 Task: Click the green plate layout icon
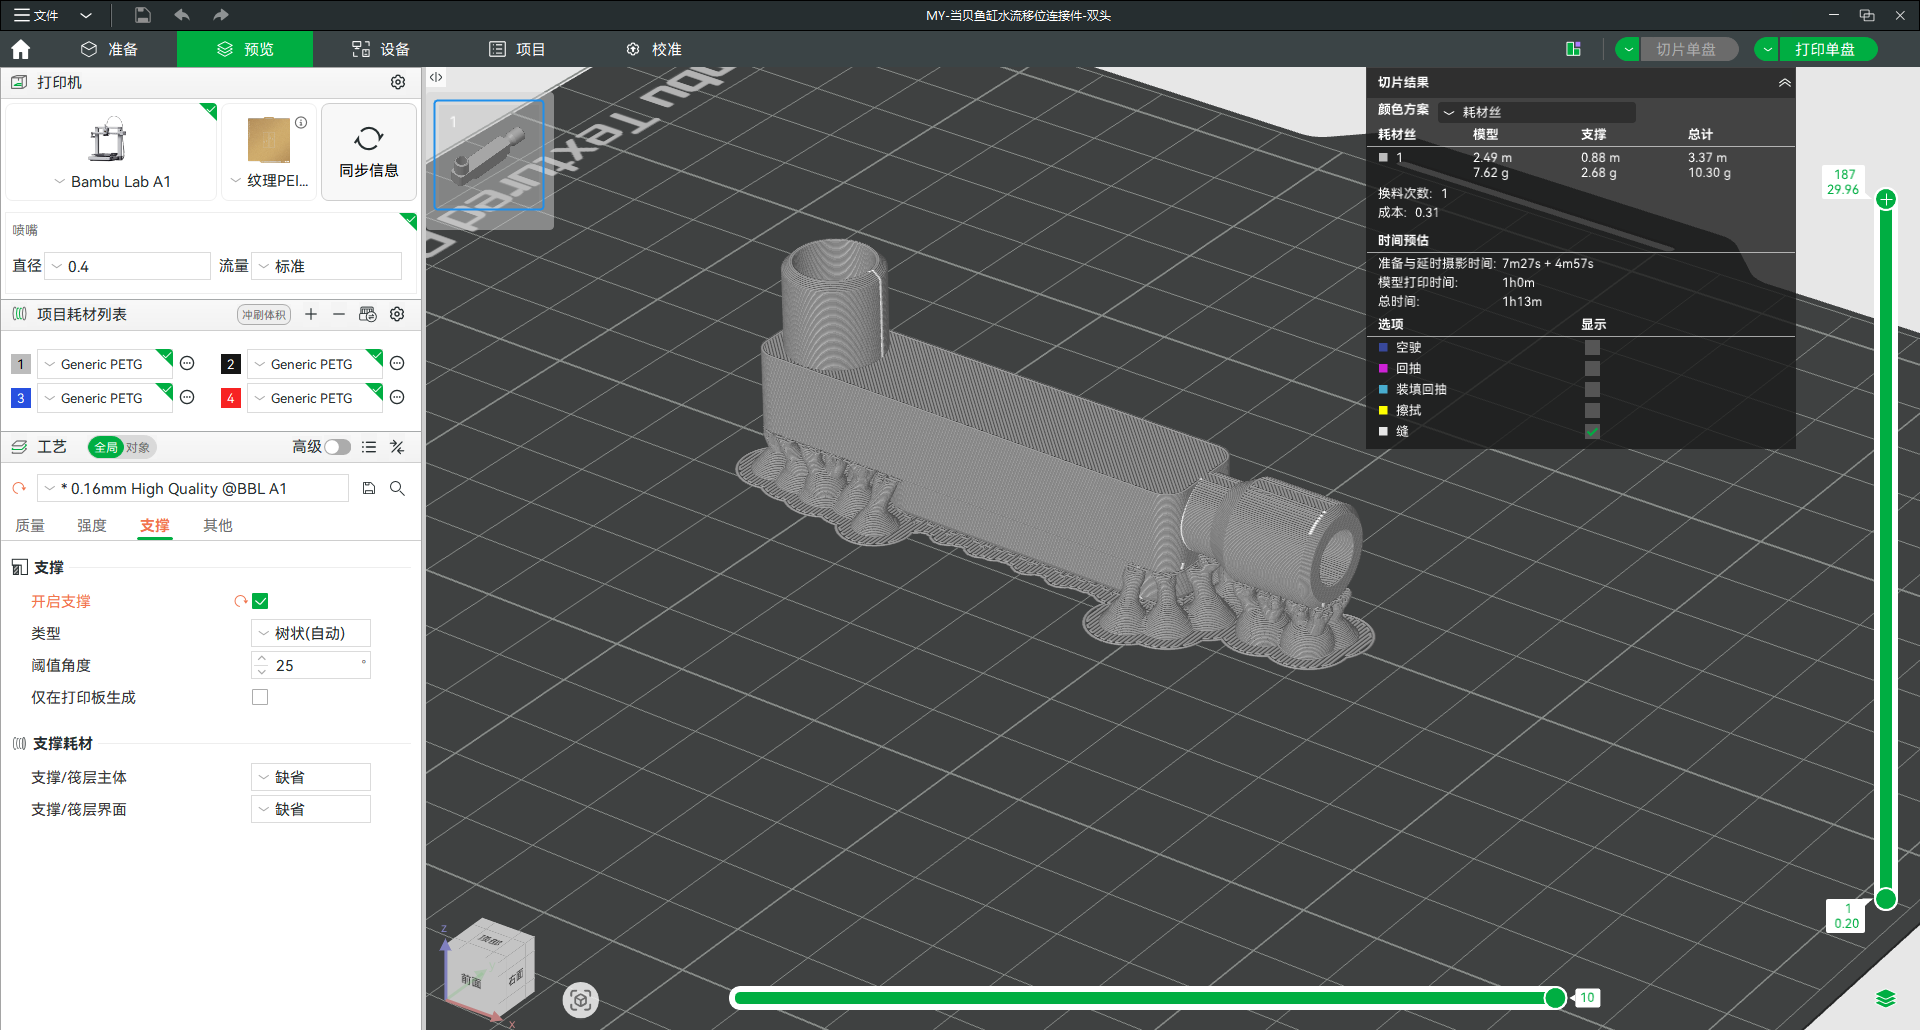tap(1573, 49)
